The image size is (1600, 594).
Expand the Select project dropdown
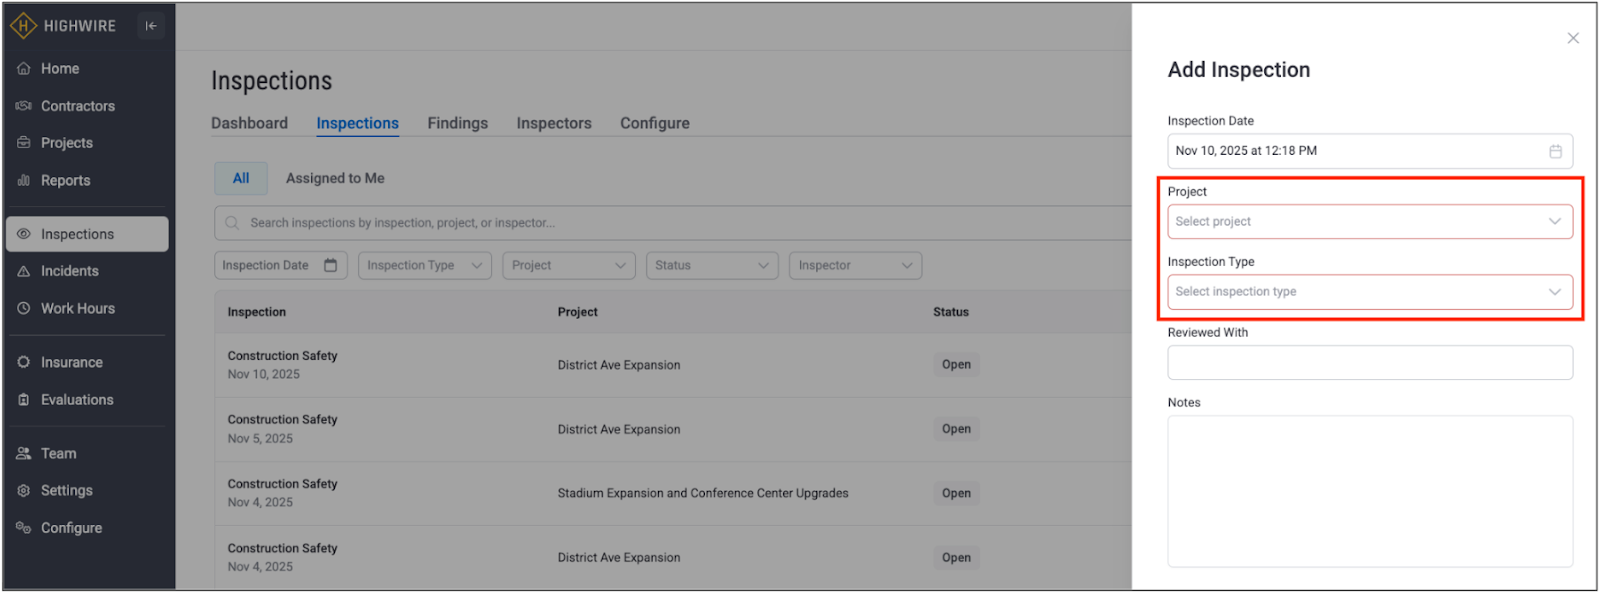click(1369, 222)
